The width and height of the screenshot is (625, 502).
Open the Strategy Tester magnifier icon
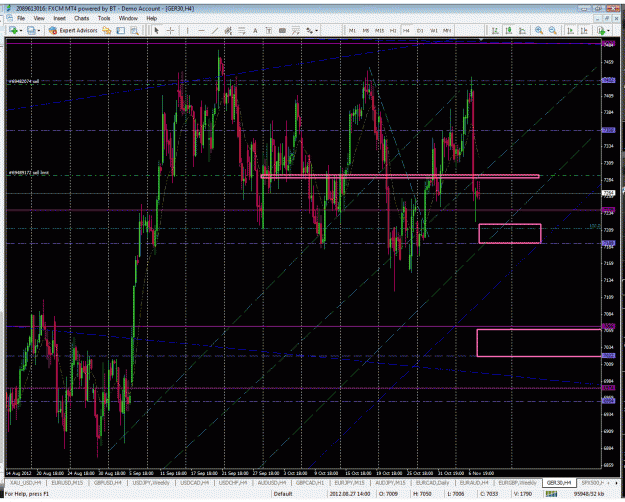(134, 30)
